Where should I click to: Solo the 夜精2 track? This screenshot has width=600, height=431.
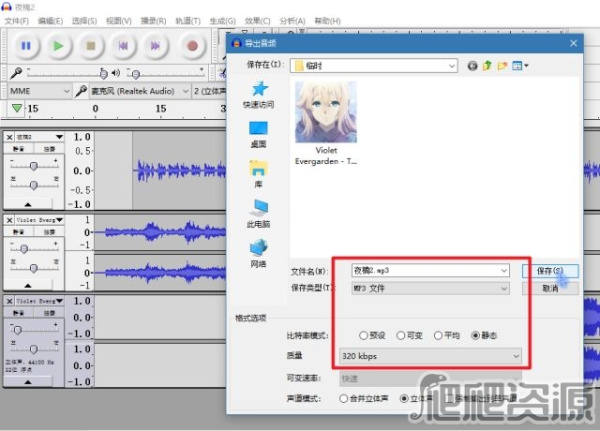pos(49,149)
